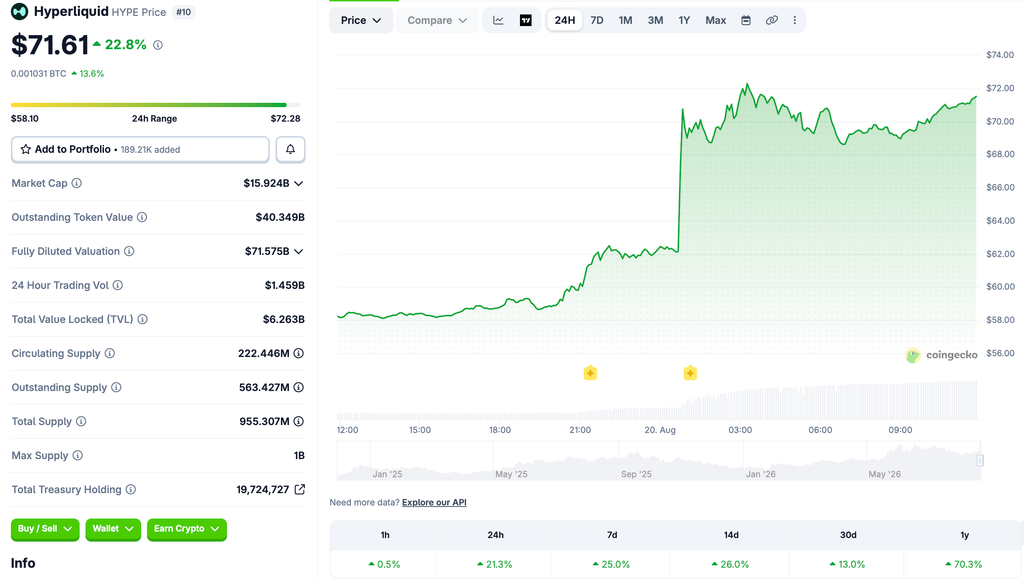Open info icon beside 955.307M value
Image resolution: width=1024 pixels, height=580 pixels.
point(298,421)
